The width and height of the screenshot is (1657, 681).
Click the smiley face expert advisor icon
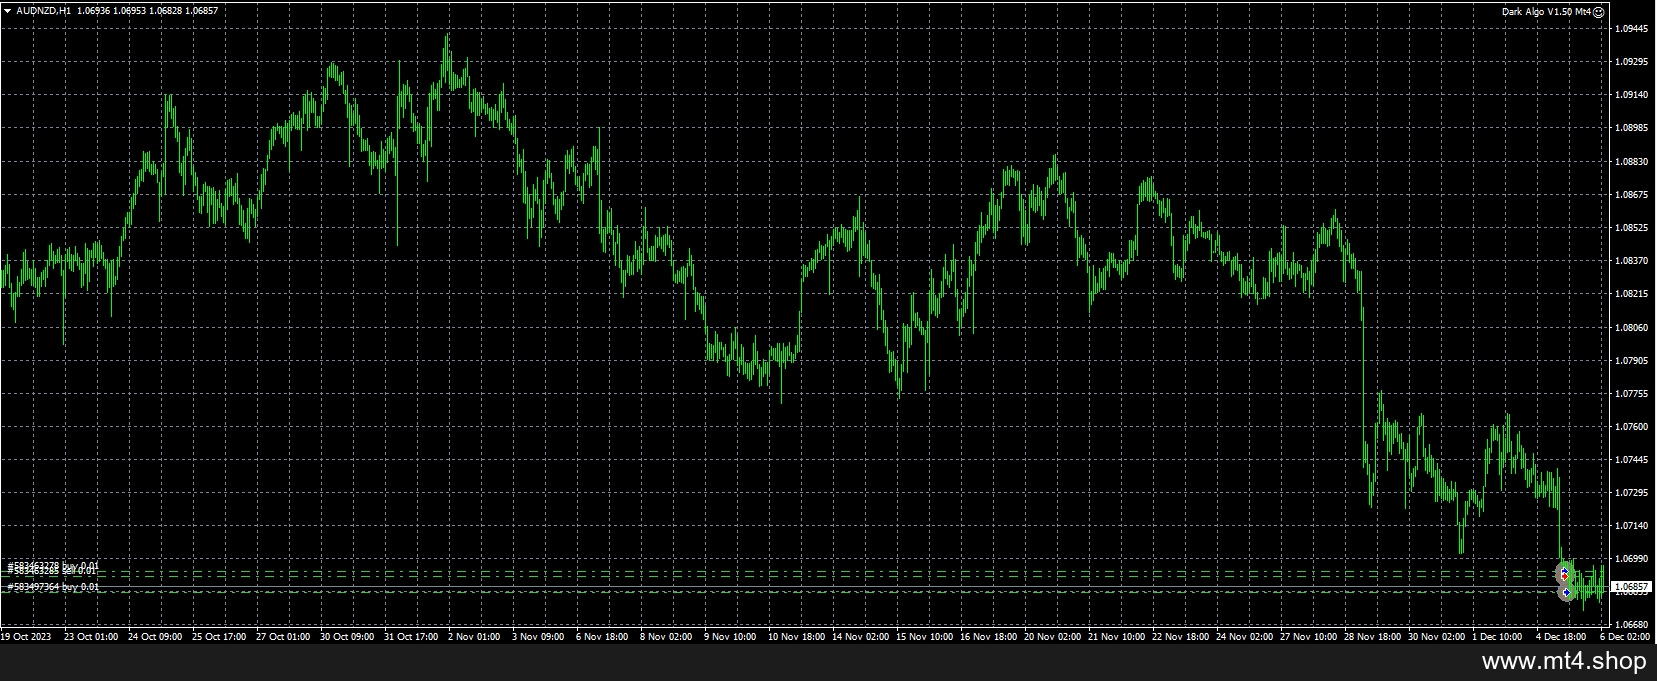[x=1598, y=12]
